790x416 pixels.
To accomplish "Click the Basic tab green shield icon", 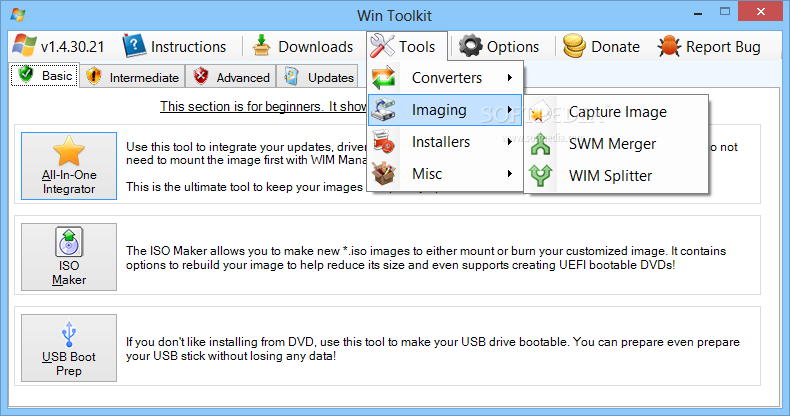I will 26,75.
